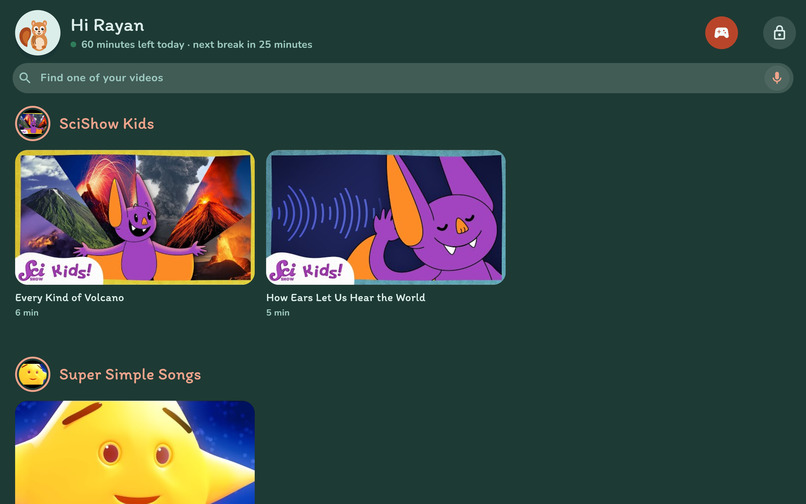
Task: Open the SciShow Kids channel avatar
Action: [x=32, y=123]
